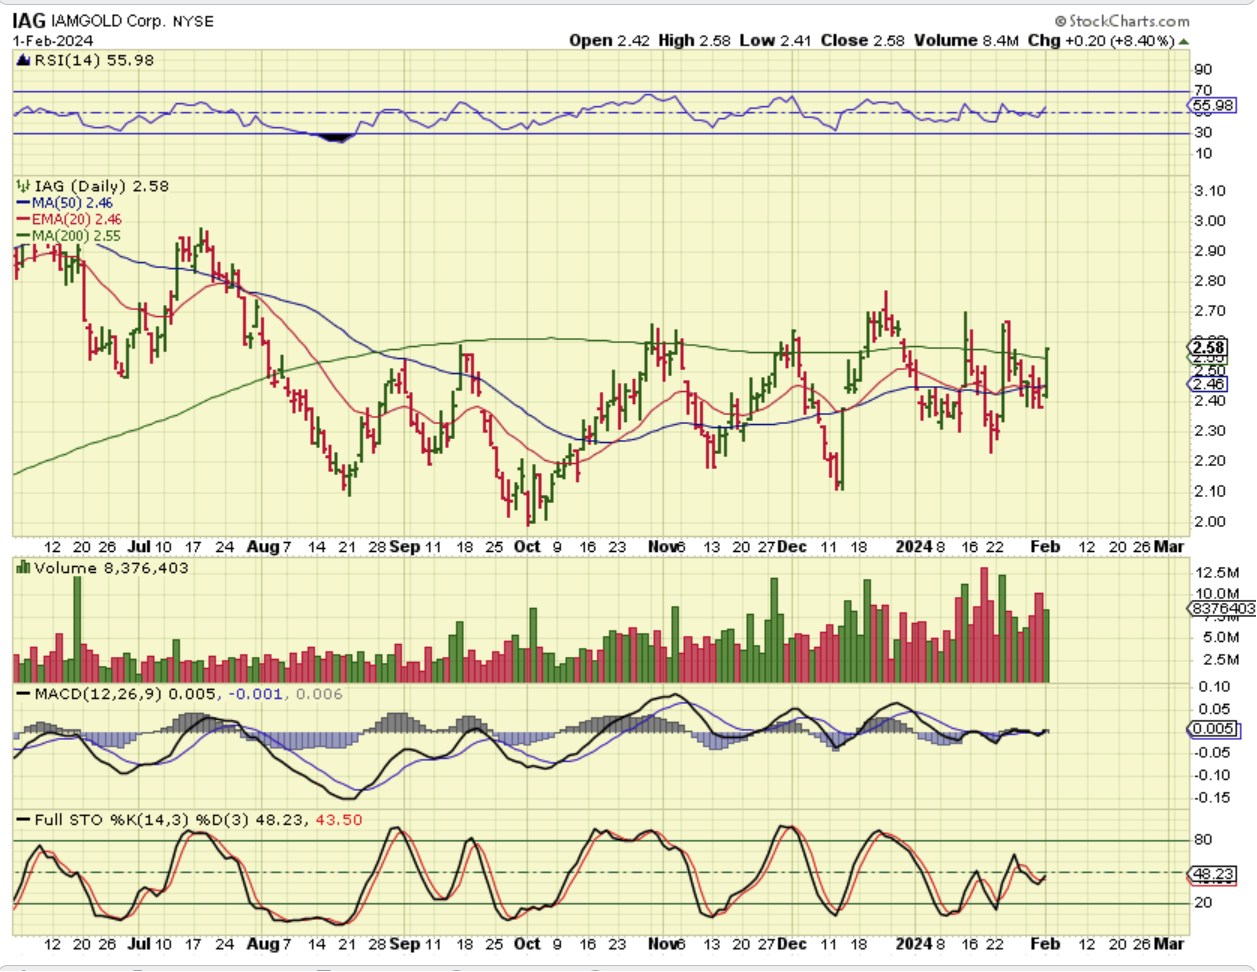Click the Chg +0.20 (+8.40%) value
This screenshot has width=1257, height=972.
click(1101, 40)
